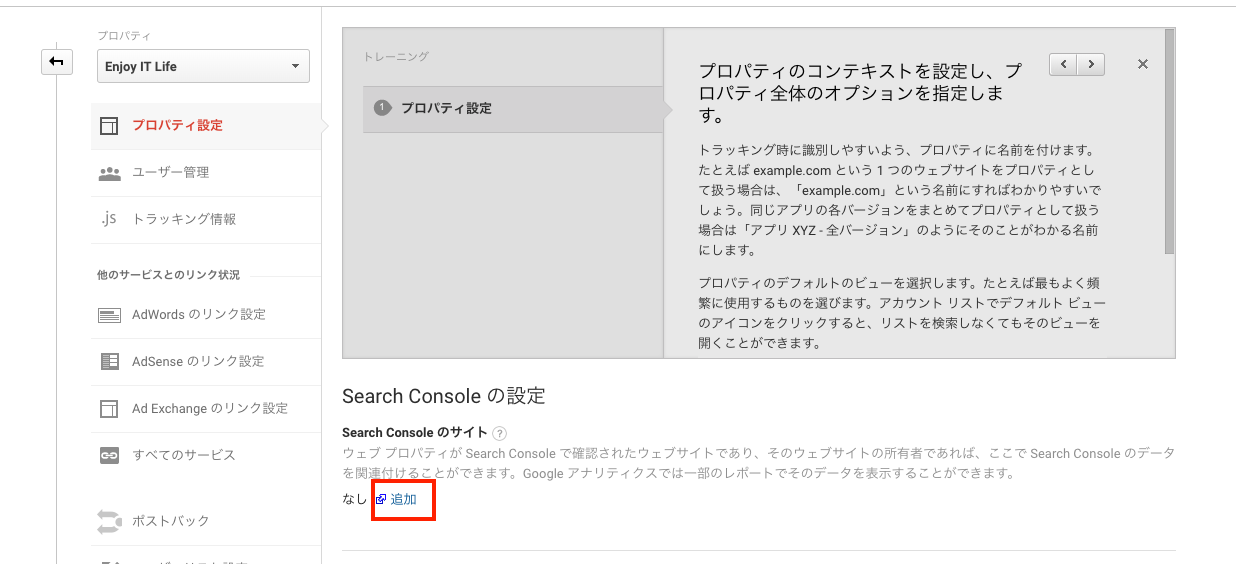Expand トラッキング情報 section
The image size is (1236, 564).
pos(184,219)
